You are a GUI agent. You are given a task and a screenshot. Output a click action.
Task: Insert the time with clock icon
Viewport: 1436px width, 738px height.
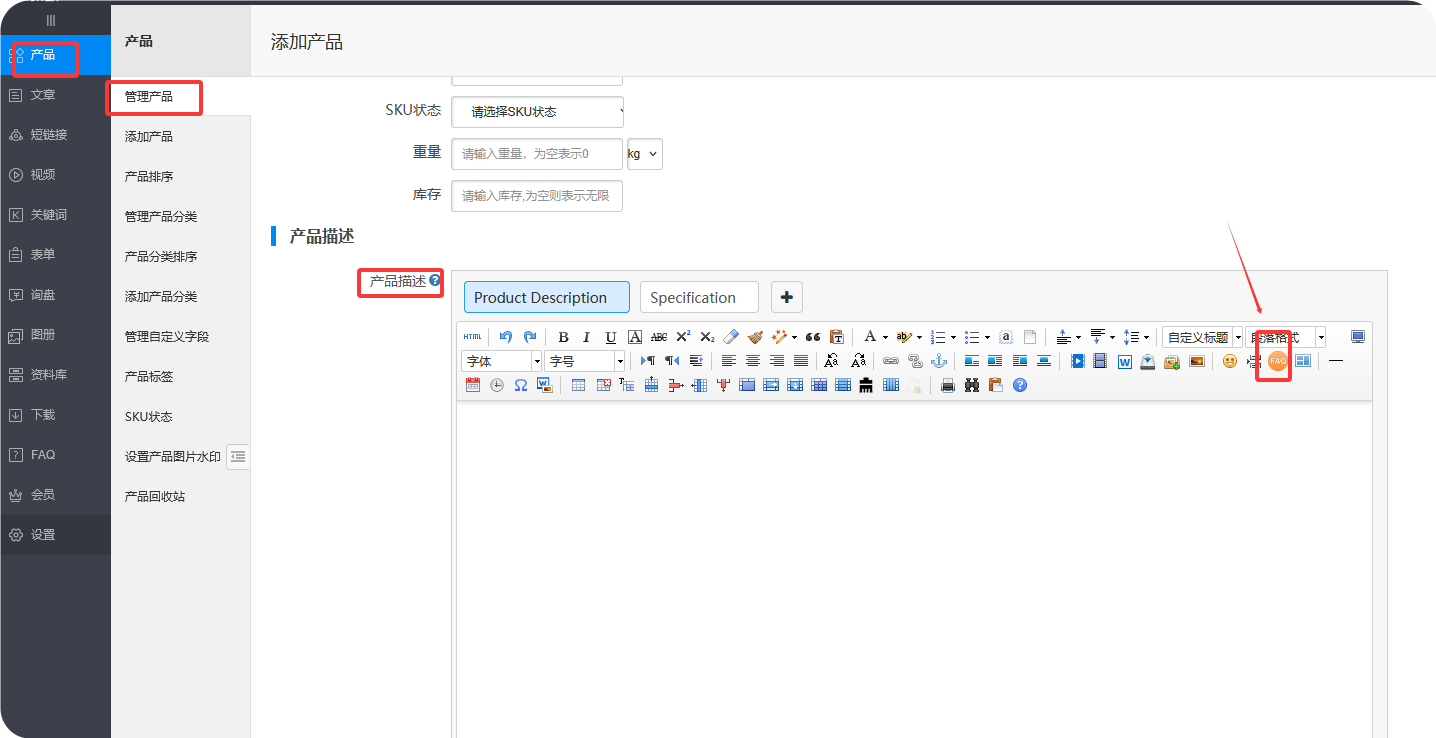(497, 385)
